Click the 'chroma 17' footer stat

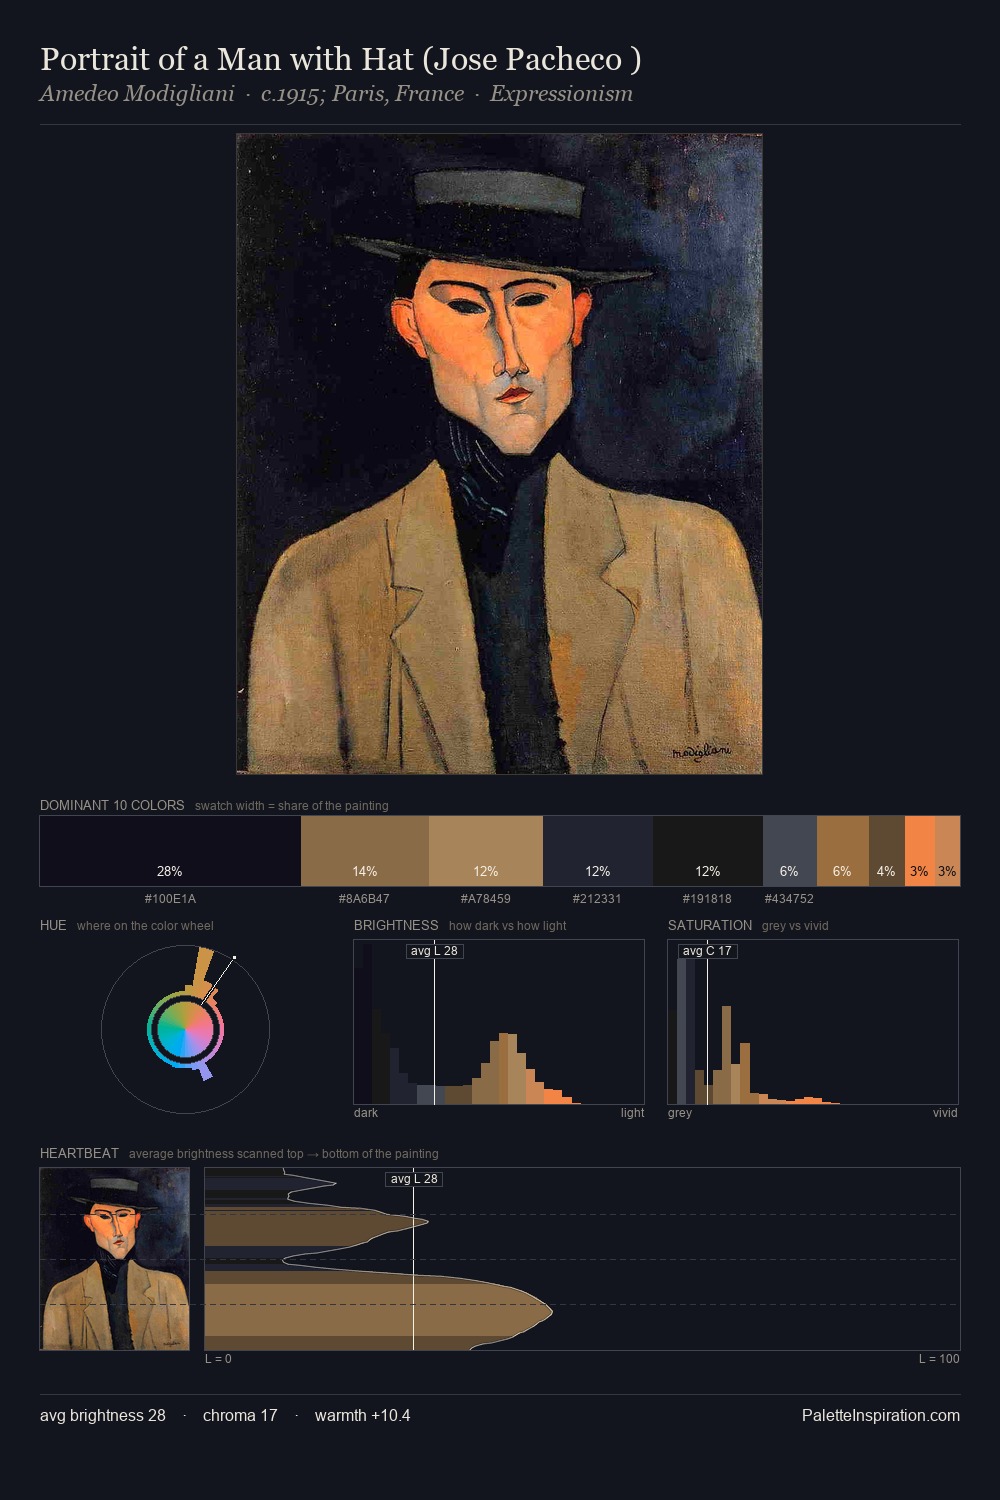[240, 1415]
